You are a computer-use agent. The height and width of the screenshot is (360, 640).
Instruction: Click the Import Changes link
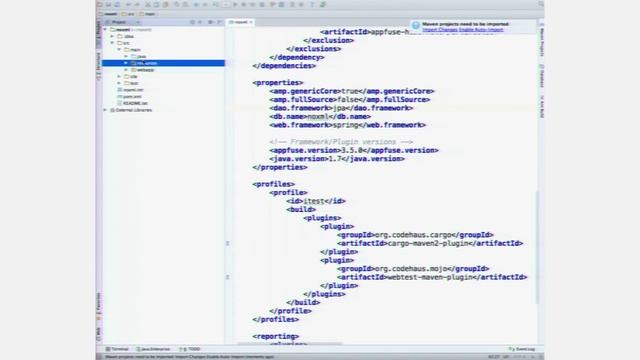pos(440,30)
